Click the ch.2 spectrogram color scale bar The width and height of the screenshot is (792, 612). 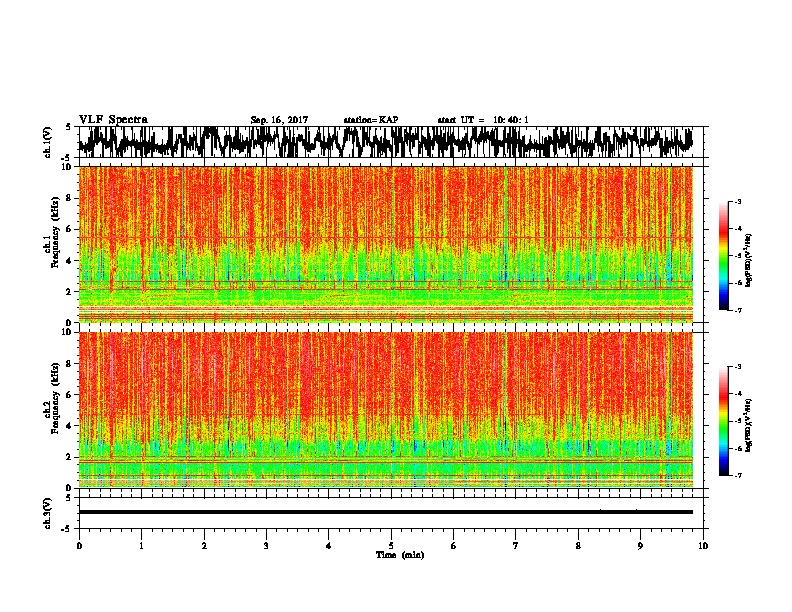(x=724, y=421)
